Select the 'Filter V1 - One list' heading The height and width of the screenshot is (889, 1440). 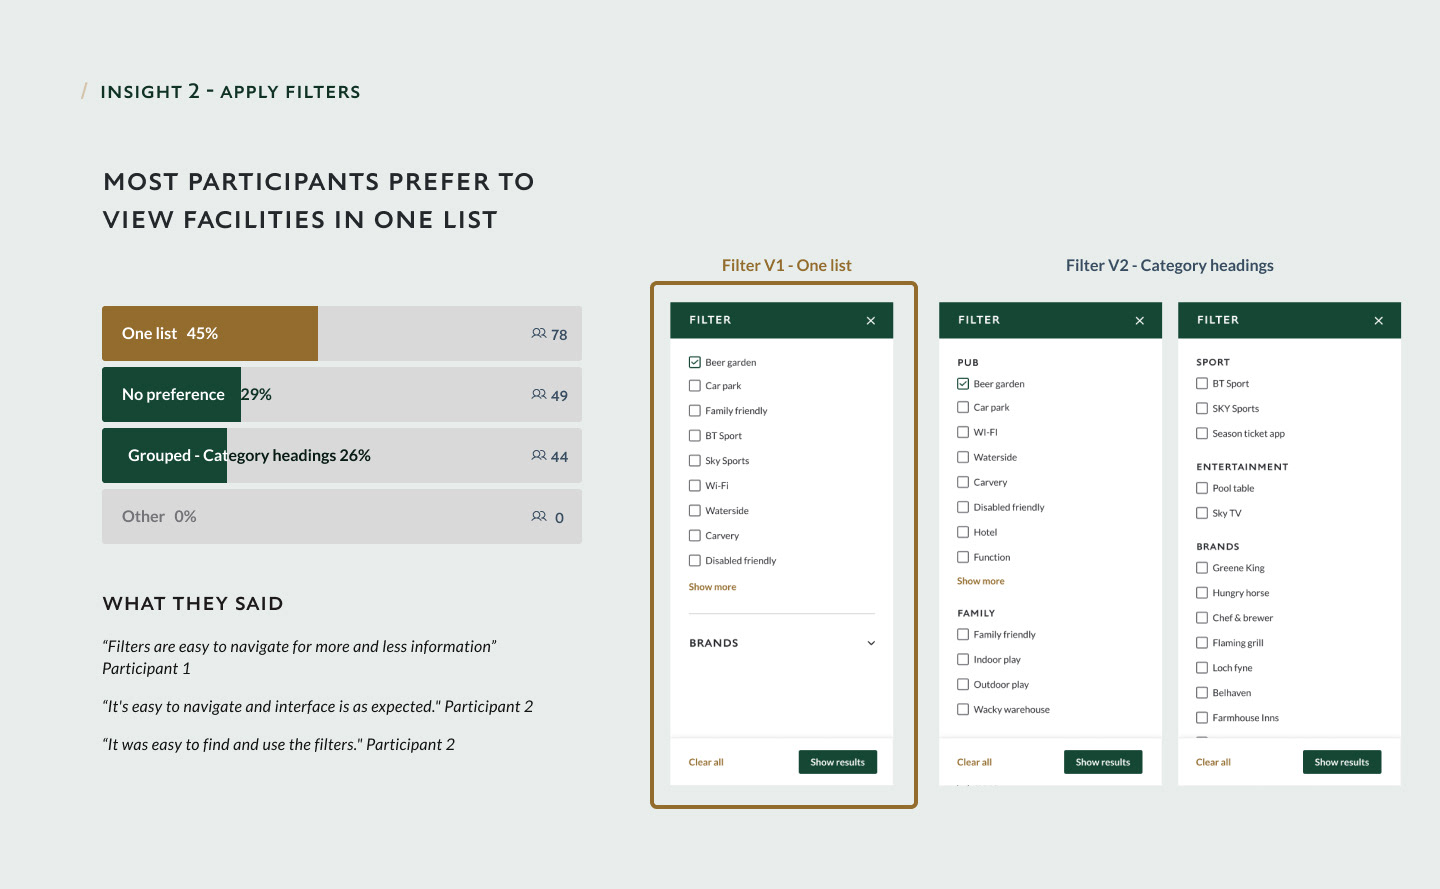pyautogui.click(x=786, y=265)
